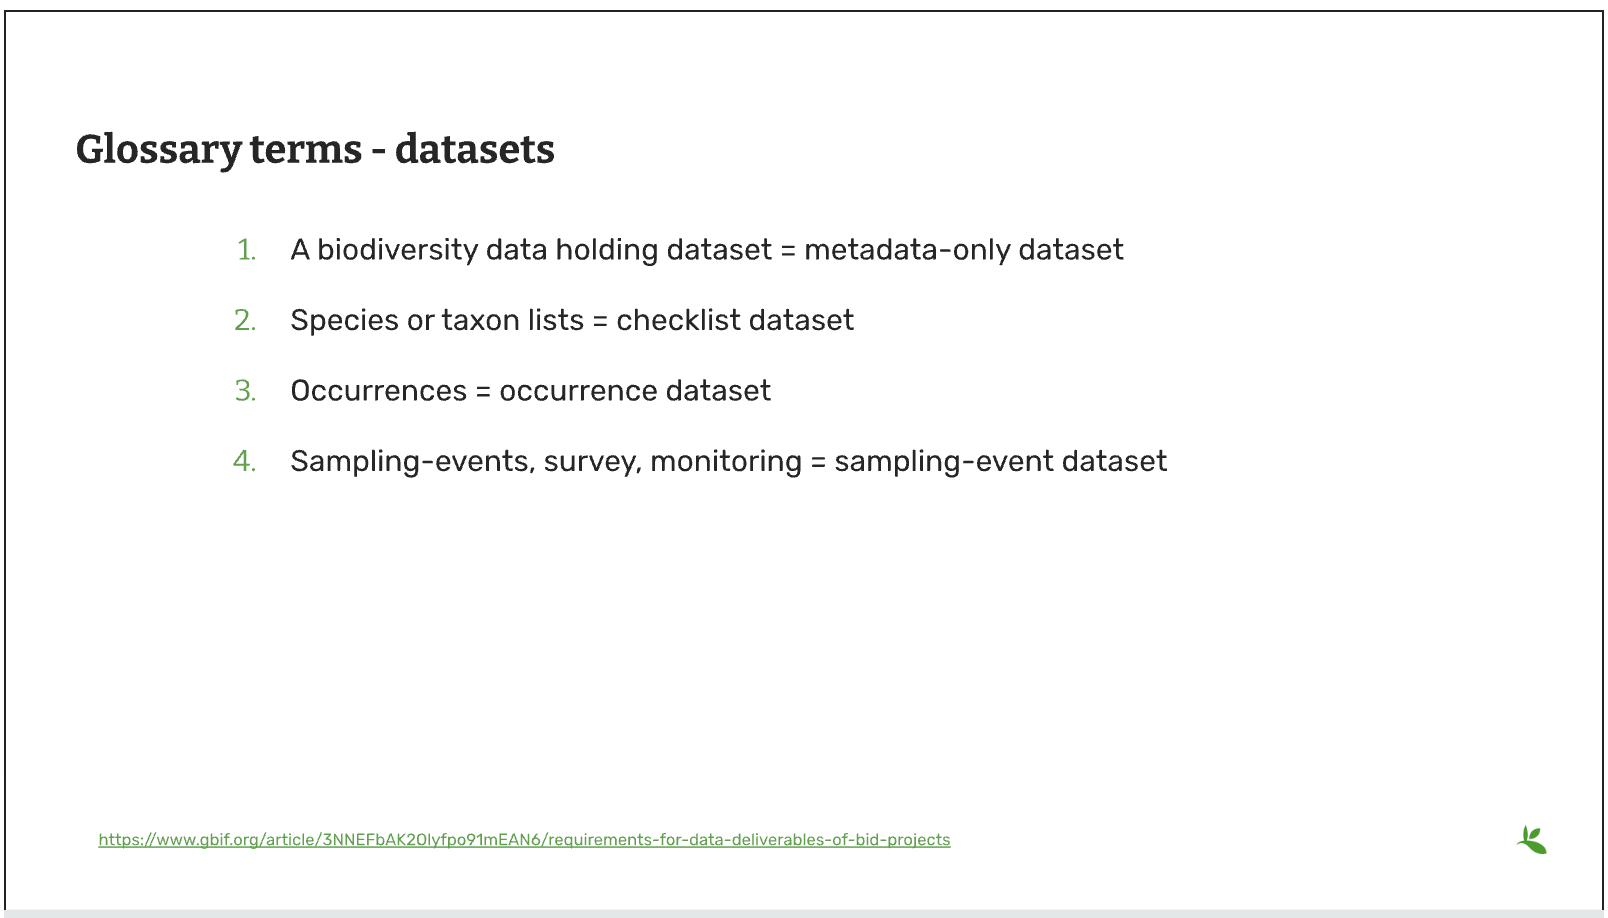Click the phrase 'Sampling-events, survey, monitoring'
Image resolution: width=1608 pixels, height=918 pixels.
click(x=546, y=461)
